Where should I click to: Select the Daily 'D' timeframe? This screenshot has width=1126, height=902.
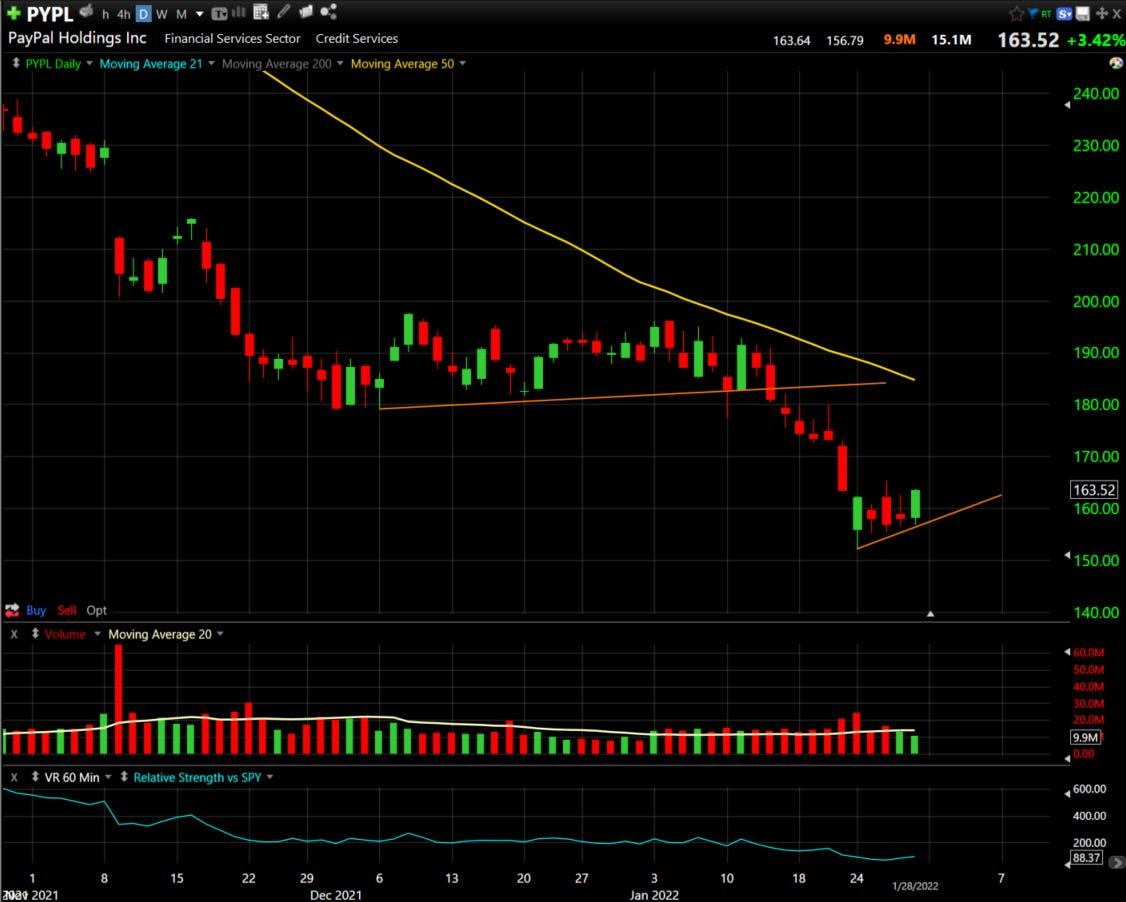[x=143, y=14]
